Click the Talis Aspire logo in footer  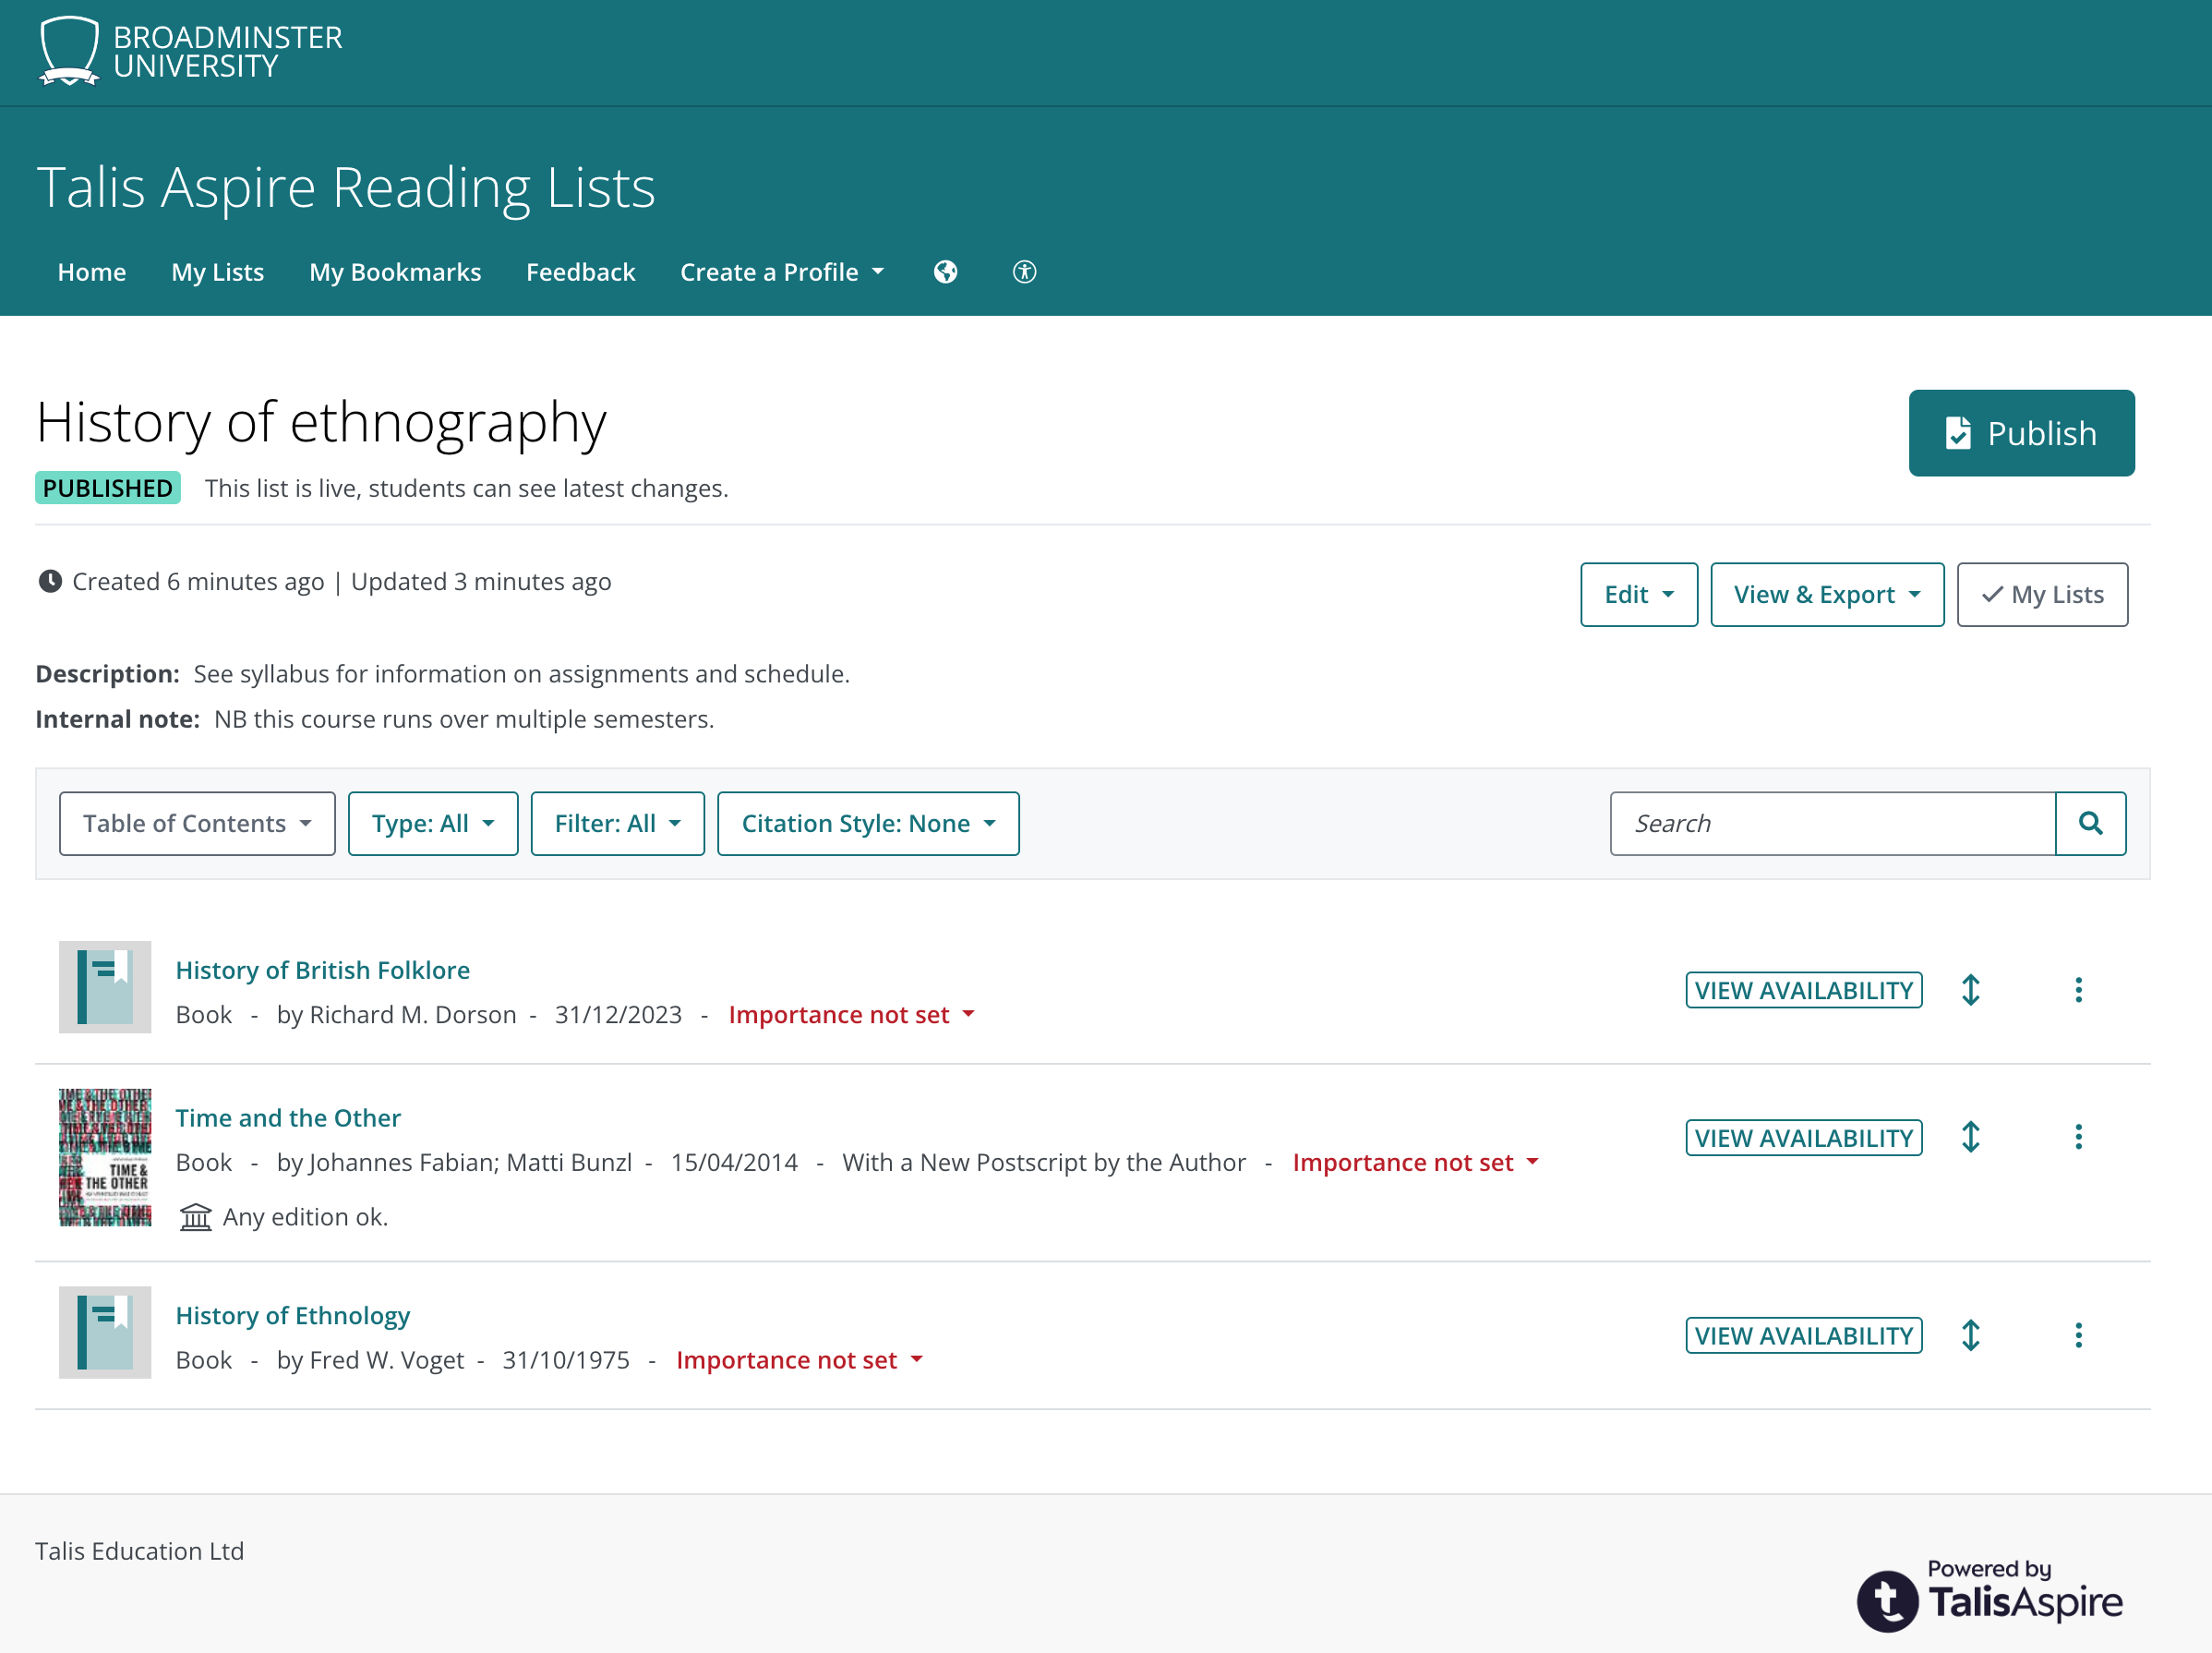pos(1990,1595)
